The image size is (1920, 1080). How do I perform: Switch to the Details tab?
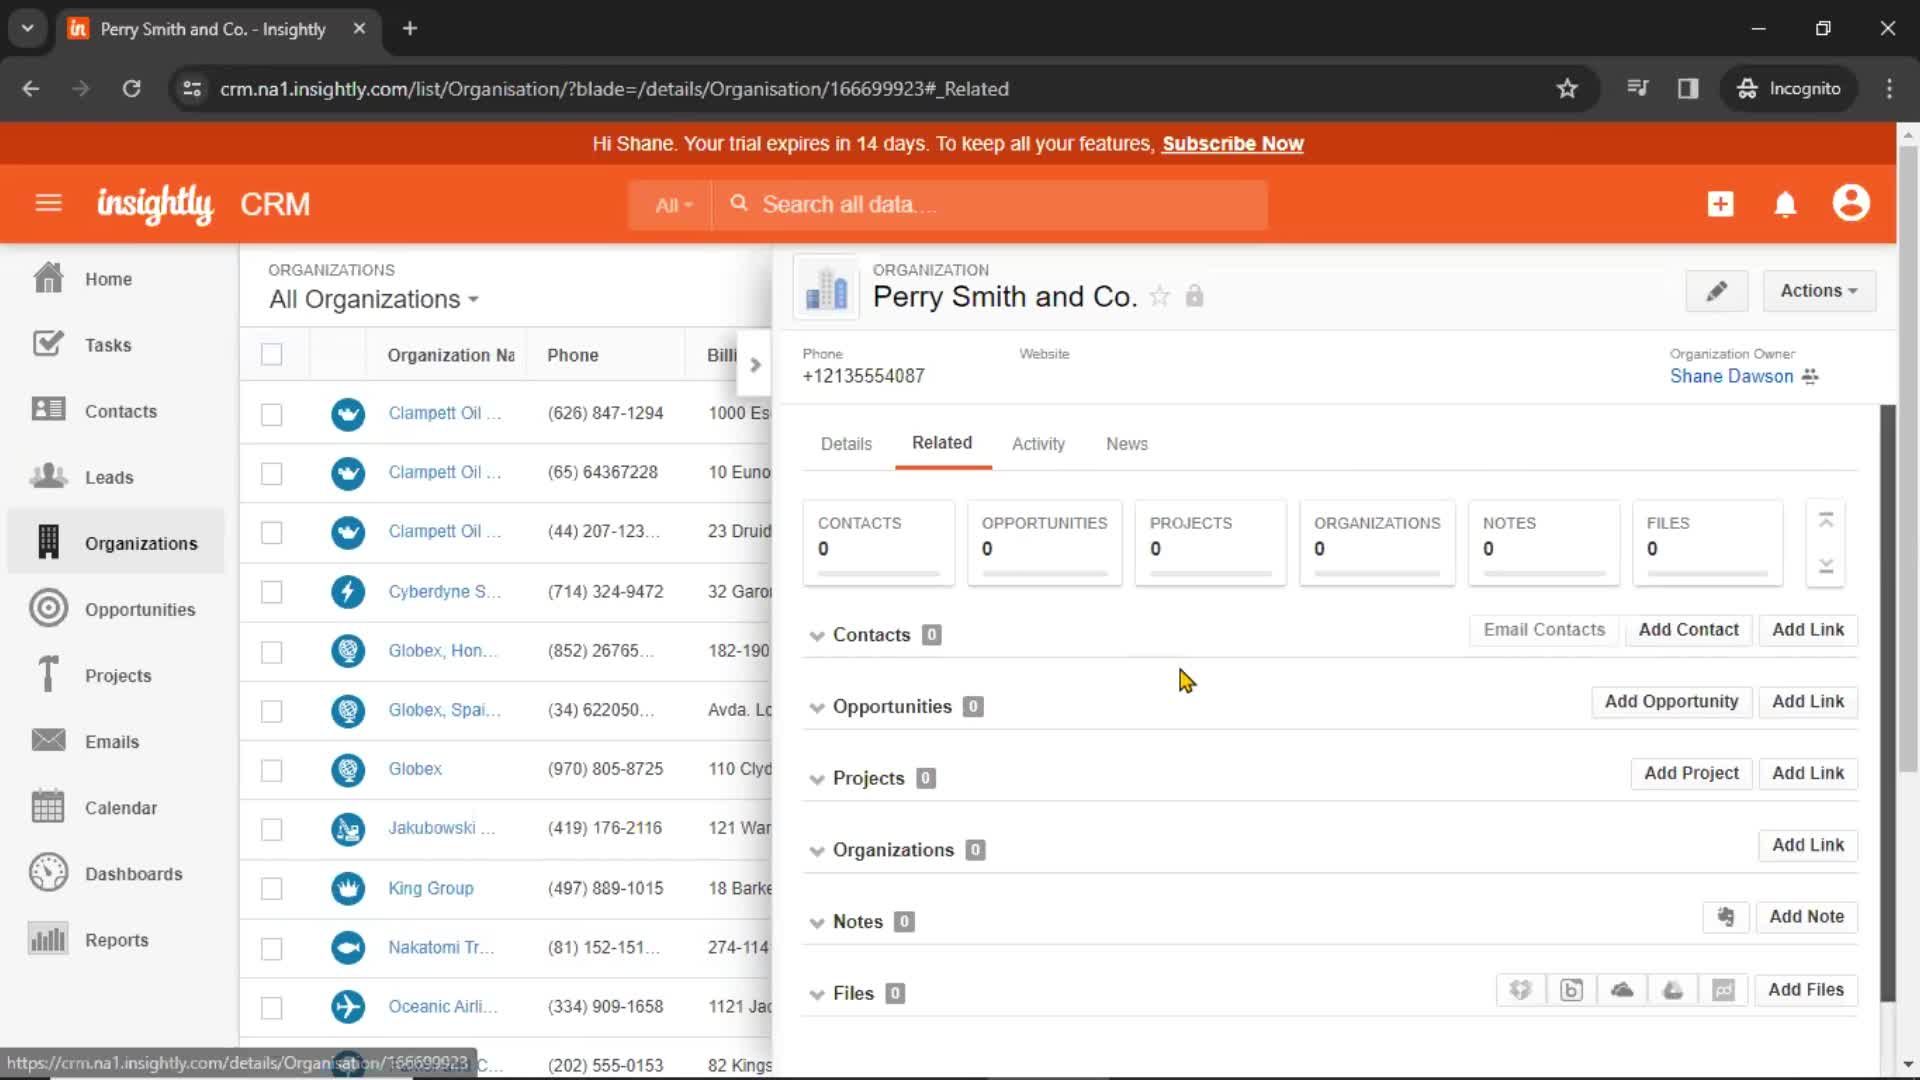click(846, 444)
